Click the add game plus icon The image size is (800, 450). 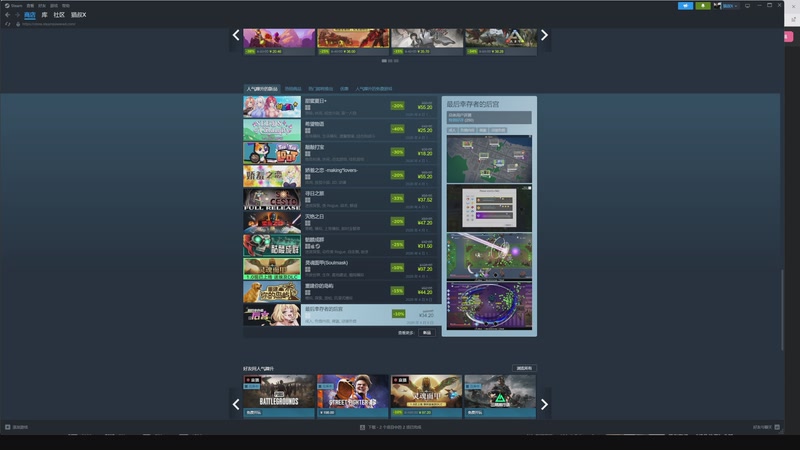(x=8, y=427)
